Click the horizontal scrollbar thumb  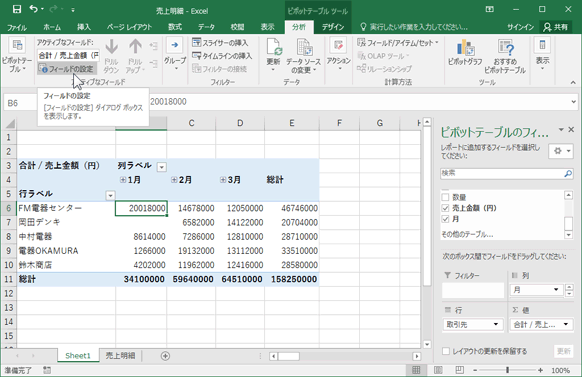pos(289,356)
